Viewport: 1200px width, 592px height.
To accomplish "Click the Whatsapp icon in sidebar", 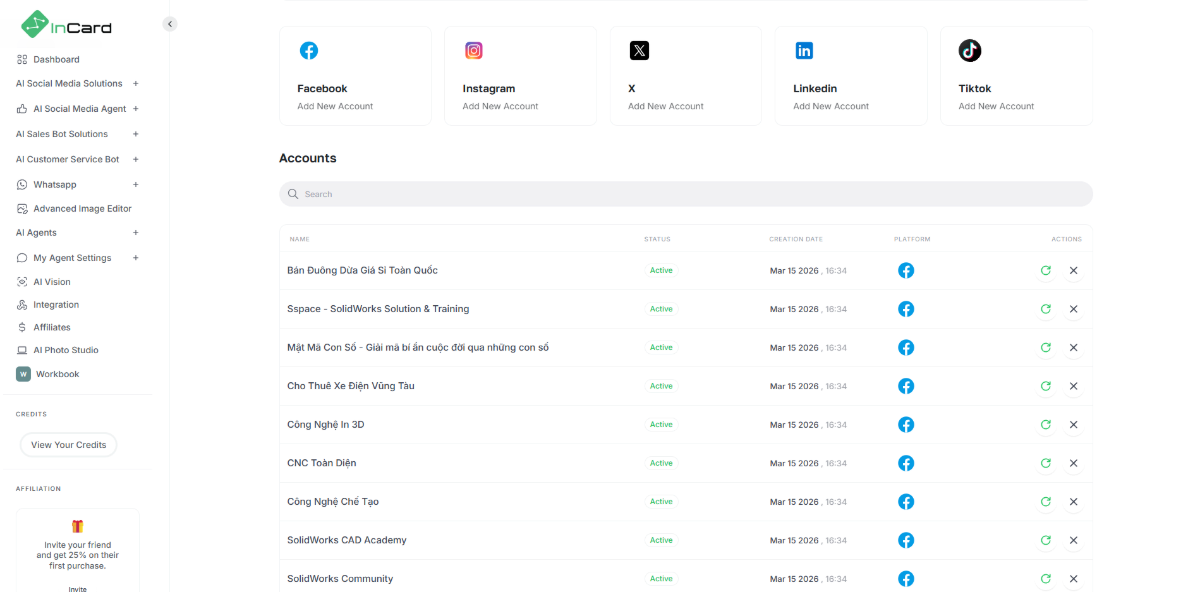I will coord(22,185).
